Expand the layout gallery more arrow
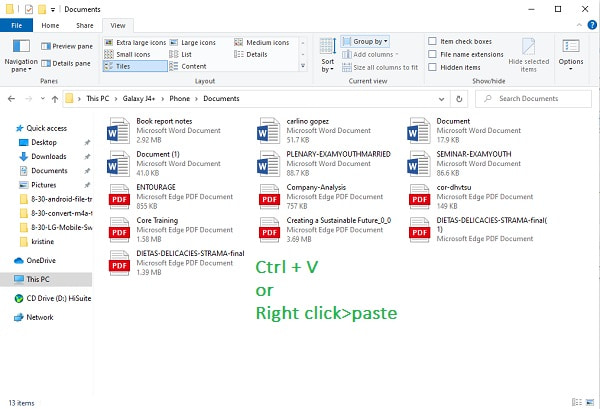The height and width of the screenshot is (409, 600). point(303,66)
